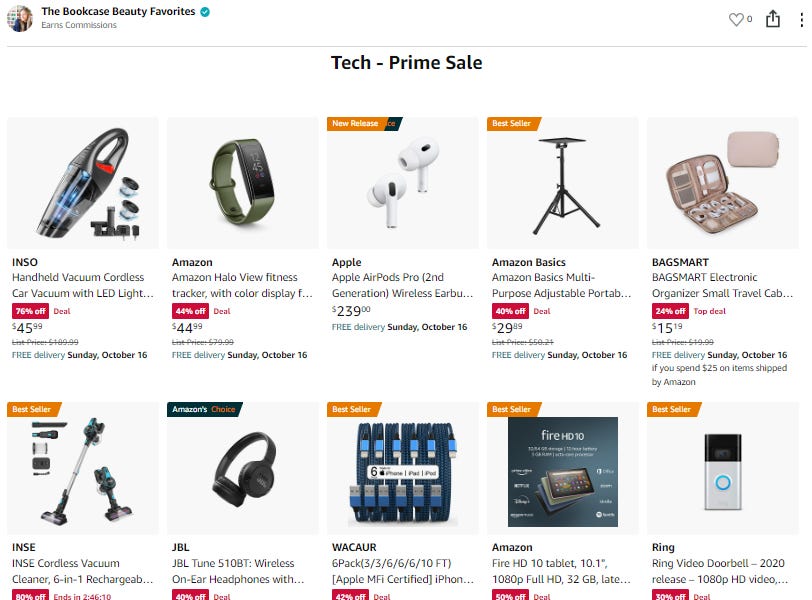
Task: Click the 'Best Seller' badge on the projector stand
Action: [511, 123]
